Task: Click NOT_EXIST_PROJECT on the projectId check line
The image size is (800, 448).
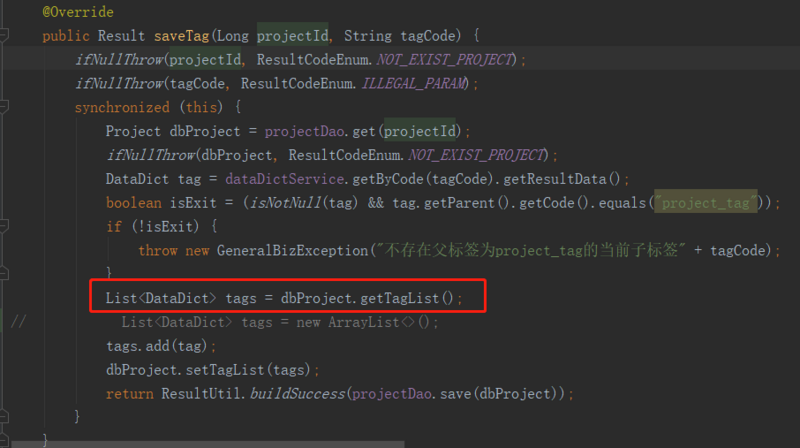Action: (x=444, y=60)
